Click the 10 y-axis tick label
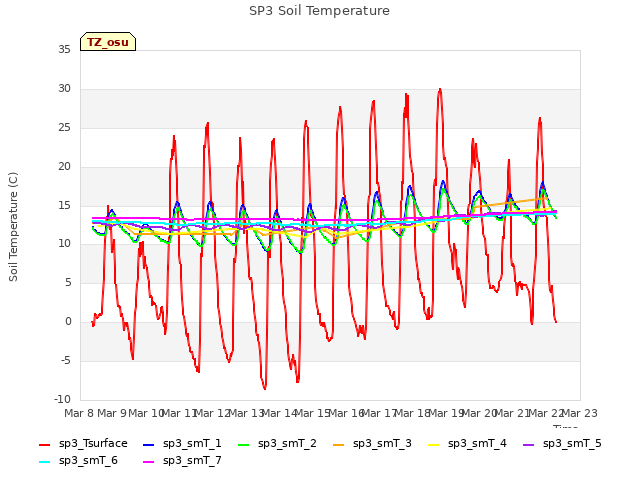This screenshot has width=640, height=480. [64, 244]
